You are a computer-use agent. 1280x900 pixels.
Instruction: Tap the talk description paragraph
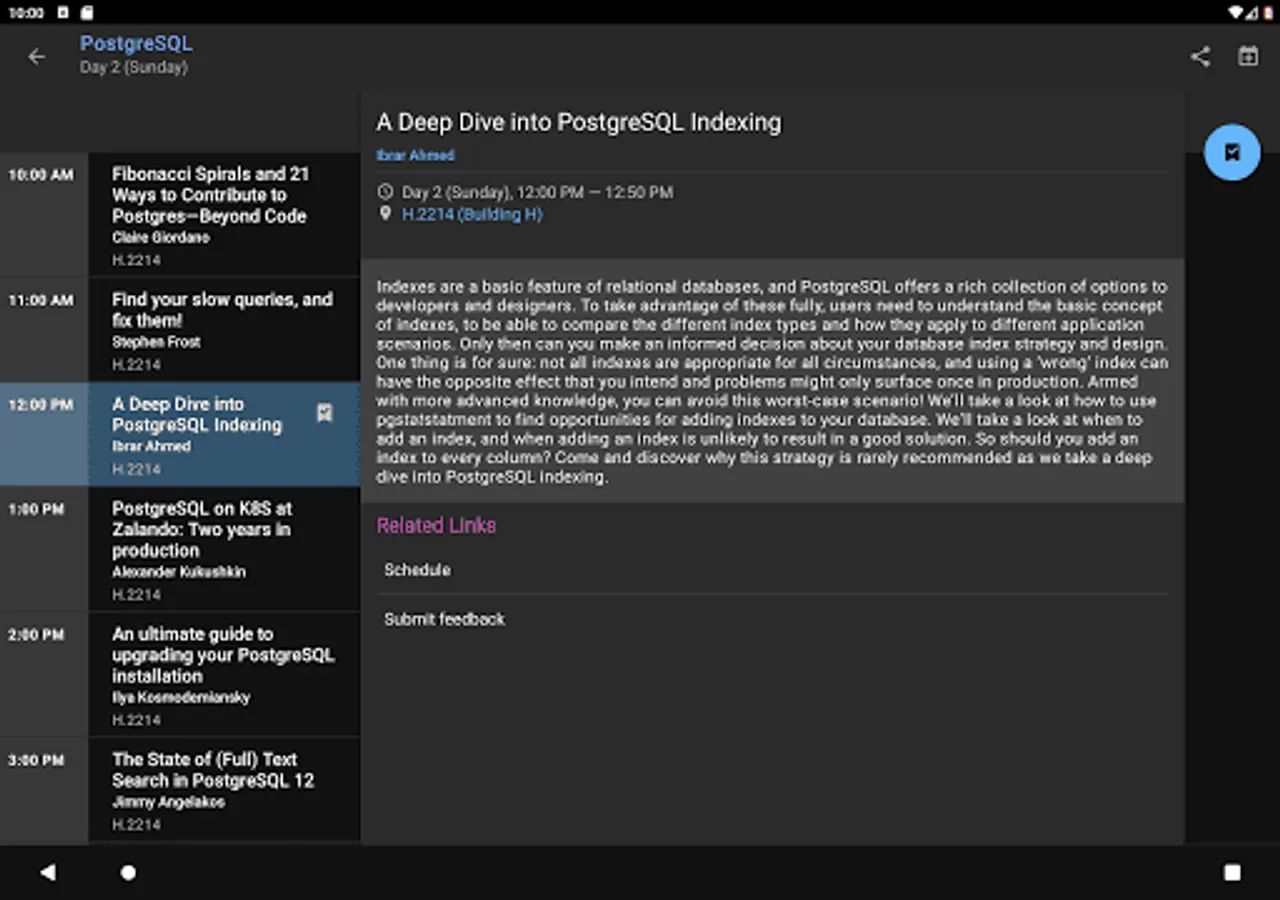tap(772, 381)
